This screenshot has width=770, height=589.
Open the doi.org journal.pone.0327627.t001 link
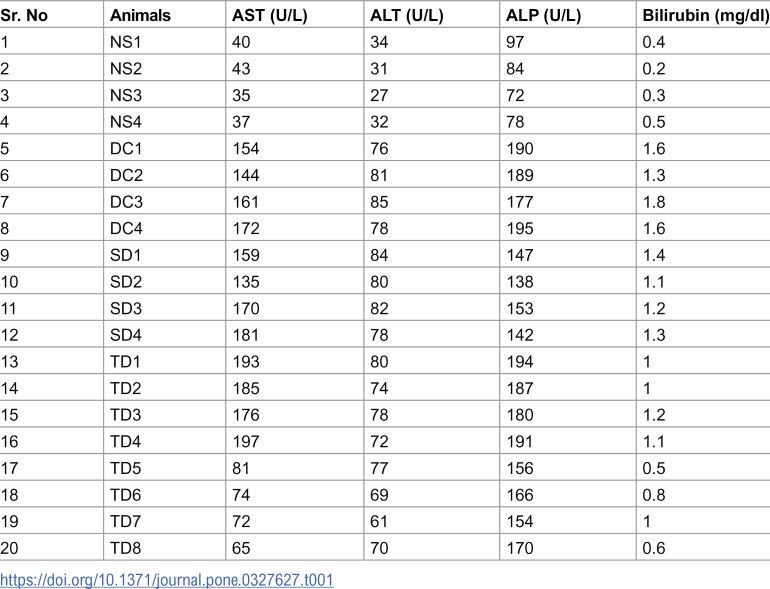click(x=166, y=580)
